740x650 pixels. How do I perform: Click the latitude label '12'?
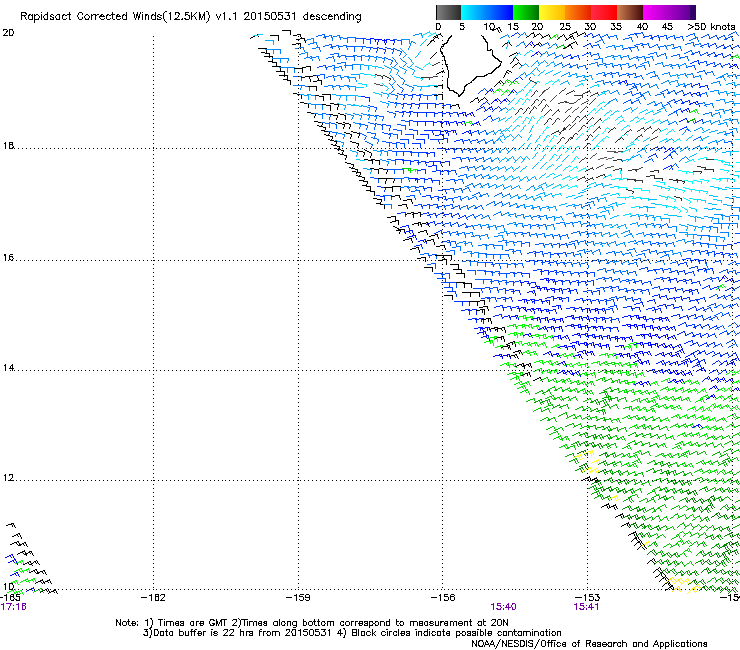coord(8,478)
